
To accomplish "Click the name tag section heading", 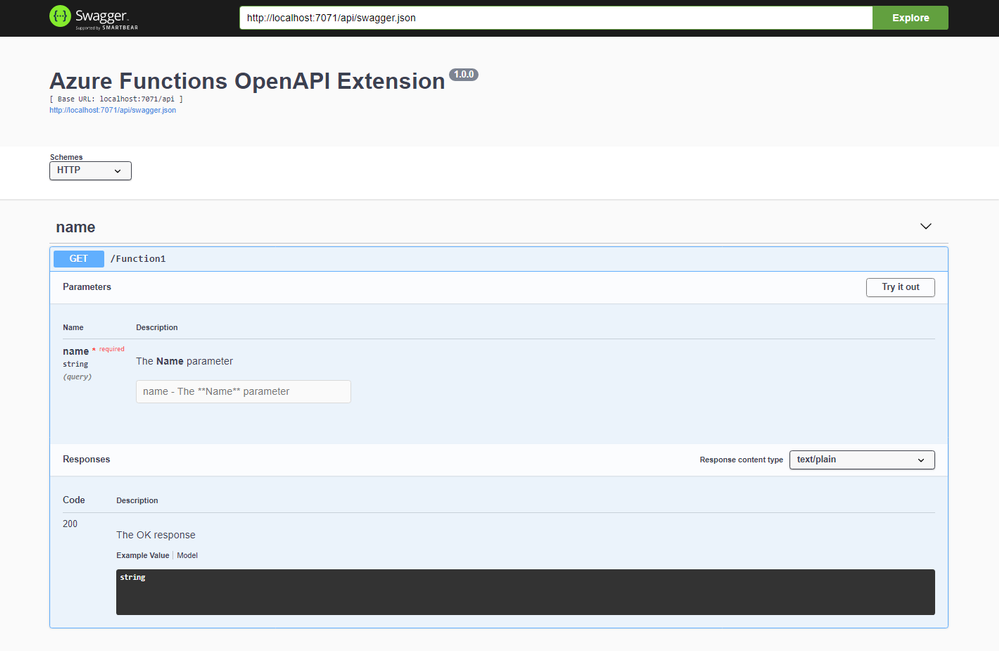I will point(76,227).
